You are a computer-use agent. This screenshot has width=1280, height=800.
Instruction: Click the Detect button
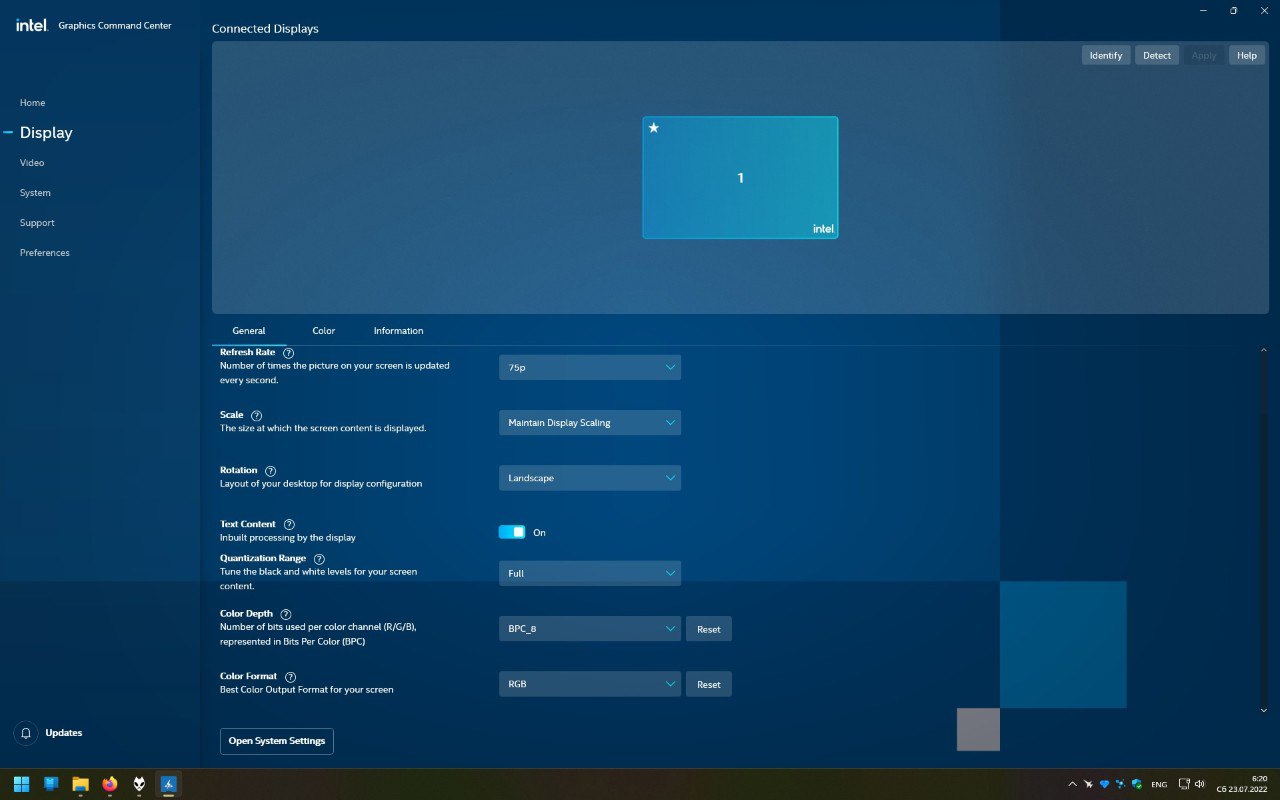pos(1157,55)
